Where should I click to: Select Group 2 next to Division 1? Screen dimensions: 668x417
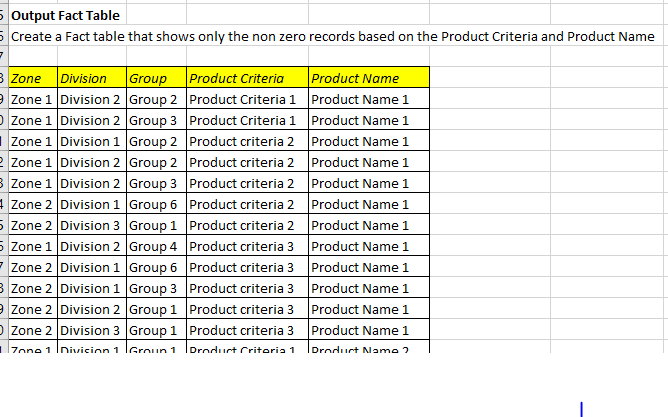pyautogui.click(x=156, y=141)
